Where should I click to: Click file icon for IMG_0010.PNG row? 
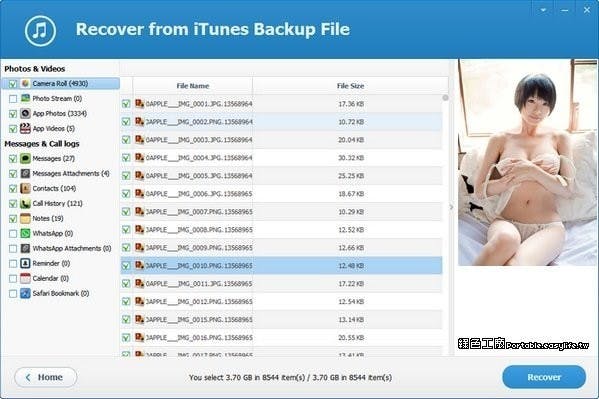139,265
